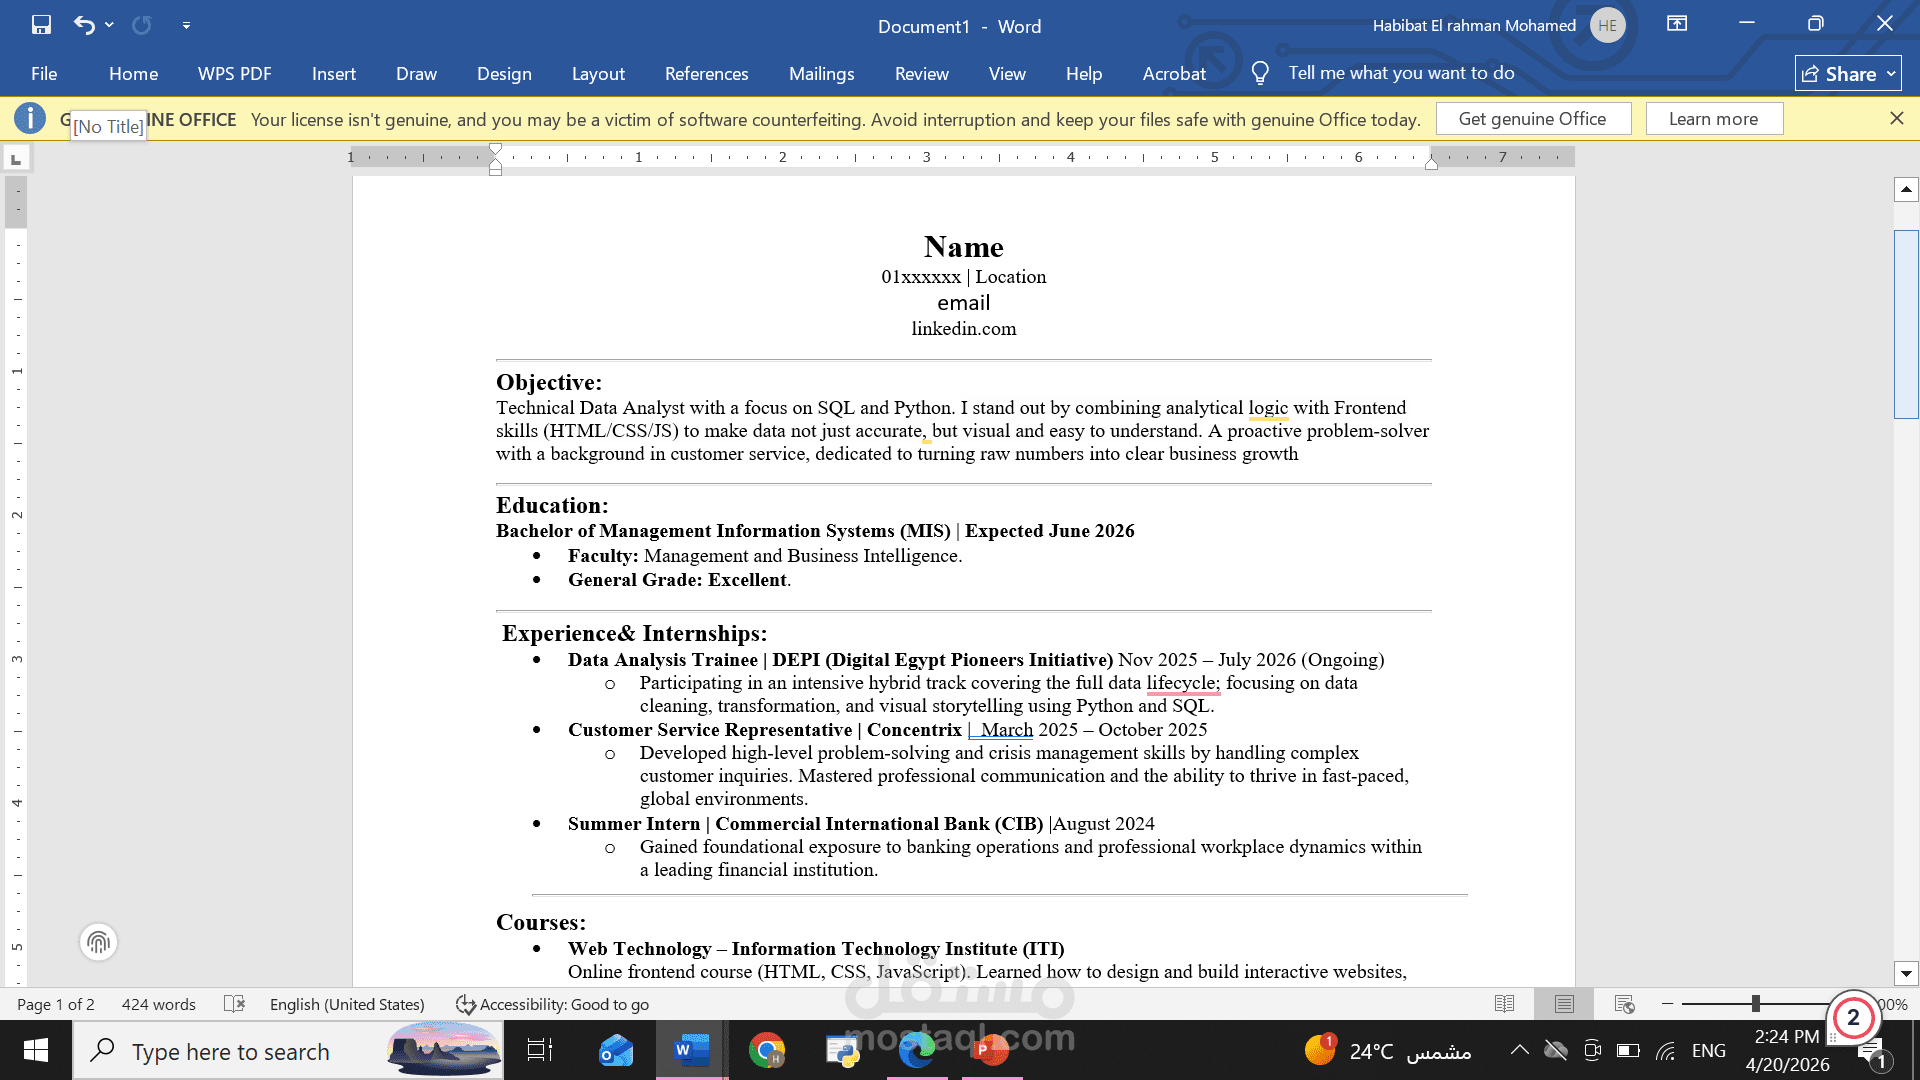Open the Python icon on taskbar
The image size is (1920, 1080).
pyautogui.click(x=842, y=1050)
